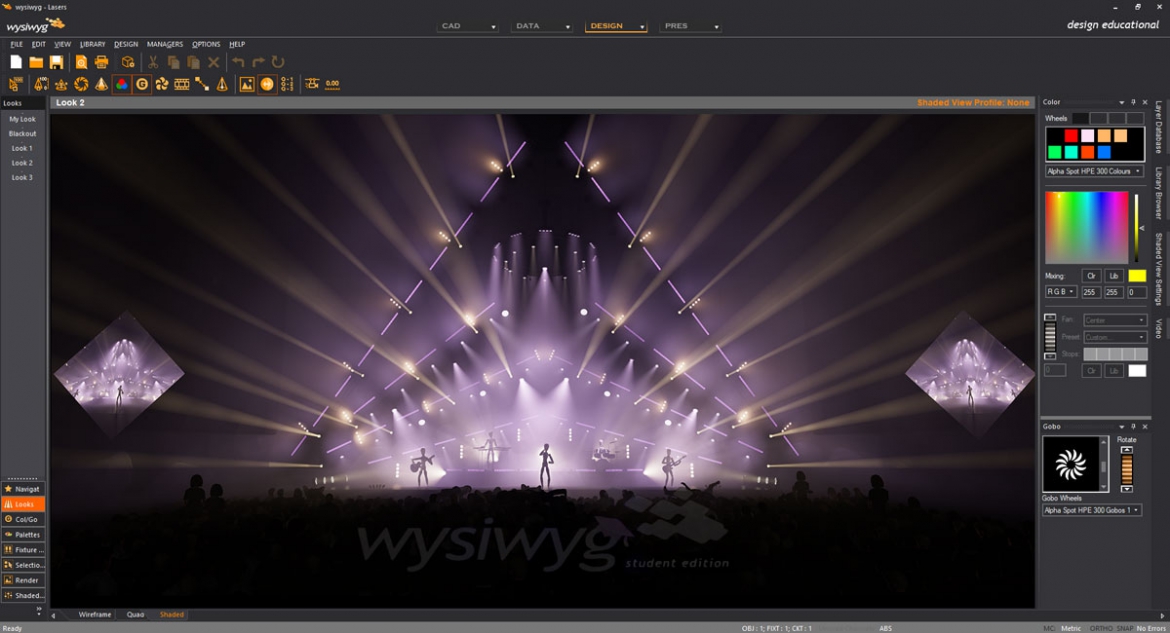
Task: Open print preview from the toolbar
Action: [x=81, y=62]
